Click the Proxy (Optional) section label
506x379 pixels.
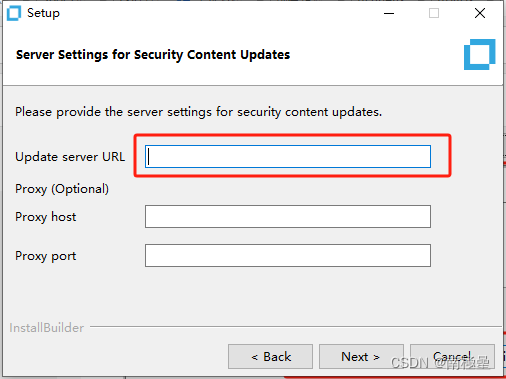62,189
